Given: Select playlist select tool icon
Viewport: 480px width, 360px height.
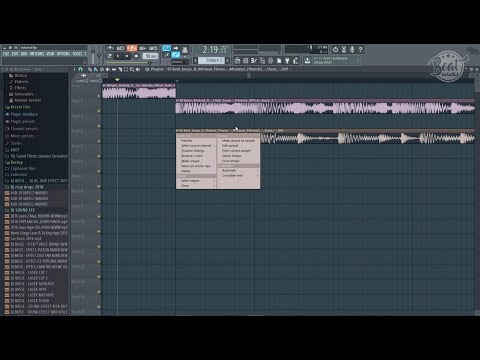Looking at the screenshot, I should pyautogui.click(x=126, y=69).
